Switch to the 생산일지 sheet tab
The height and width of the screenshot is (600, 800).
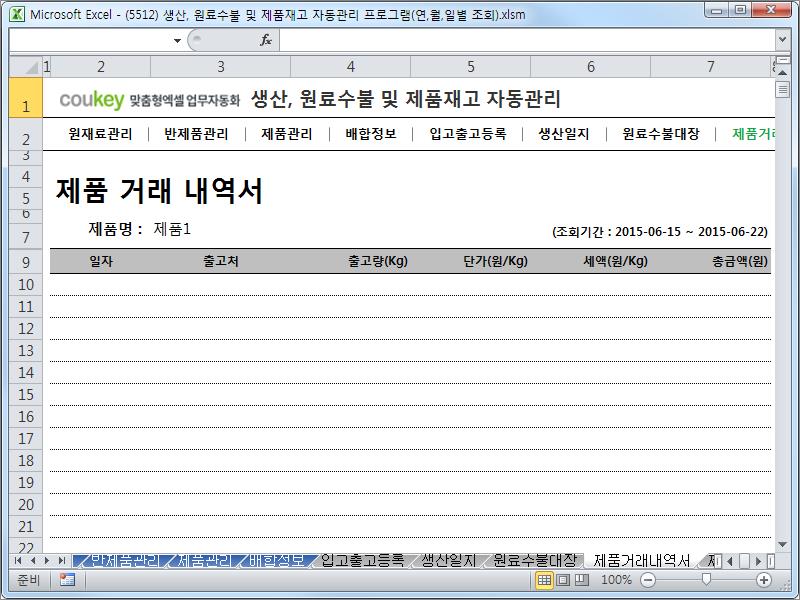(x=448, y=561)
